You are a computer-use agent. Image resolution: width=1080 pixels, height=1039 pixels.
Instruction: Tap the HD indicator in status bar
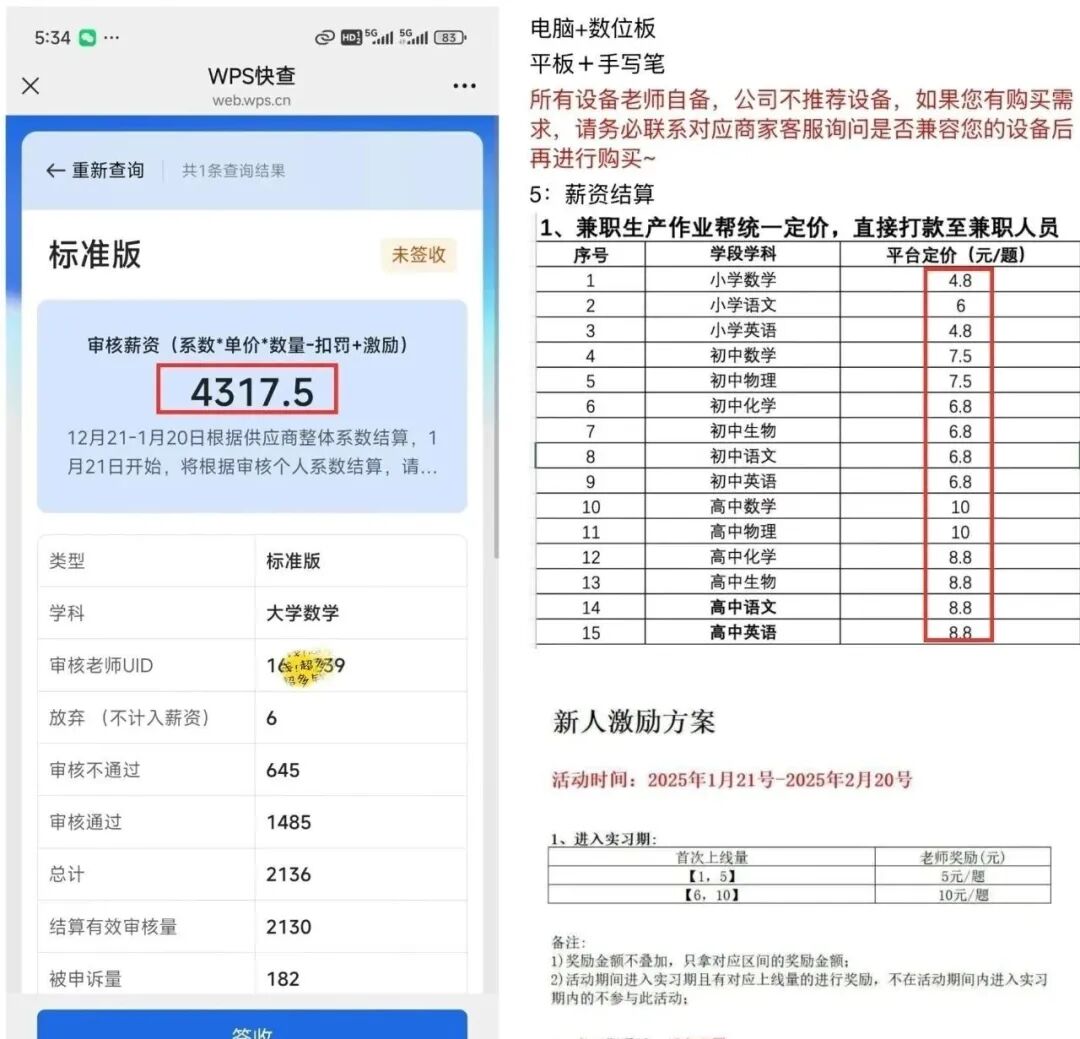coord(350,38)
